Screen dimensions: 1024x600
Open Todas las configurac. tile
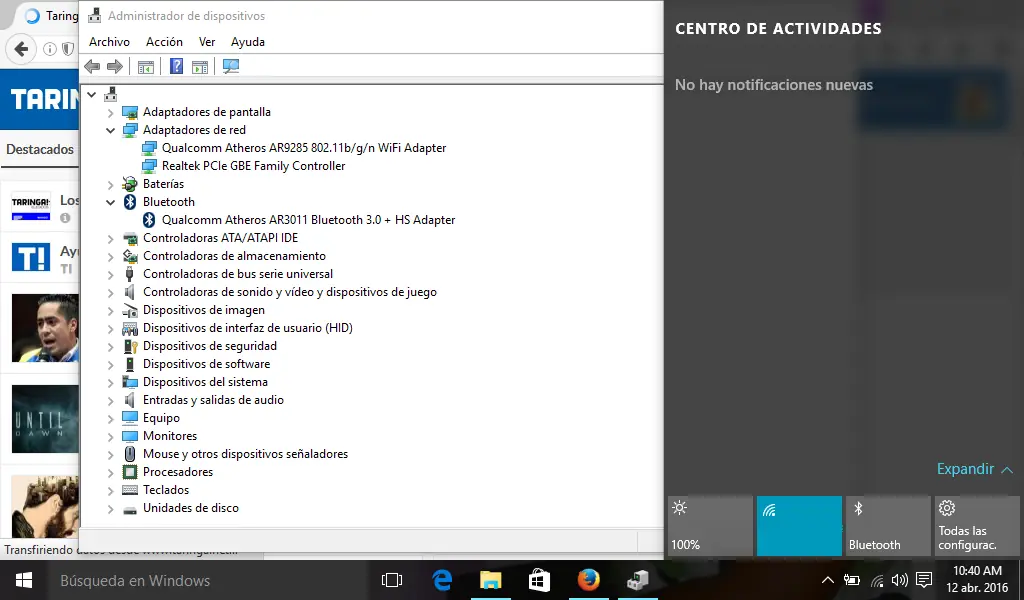pyautogui.click(x=977, y=526)
